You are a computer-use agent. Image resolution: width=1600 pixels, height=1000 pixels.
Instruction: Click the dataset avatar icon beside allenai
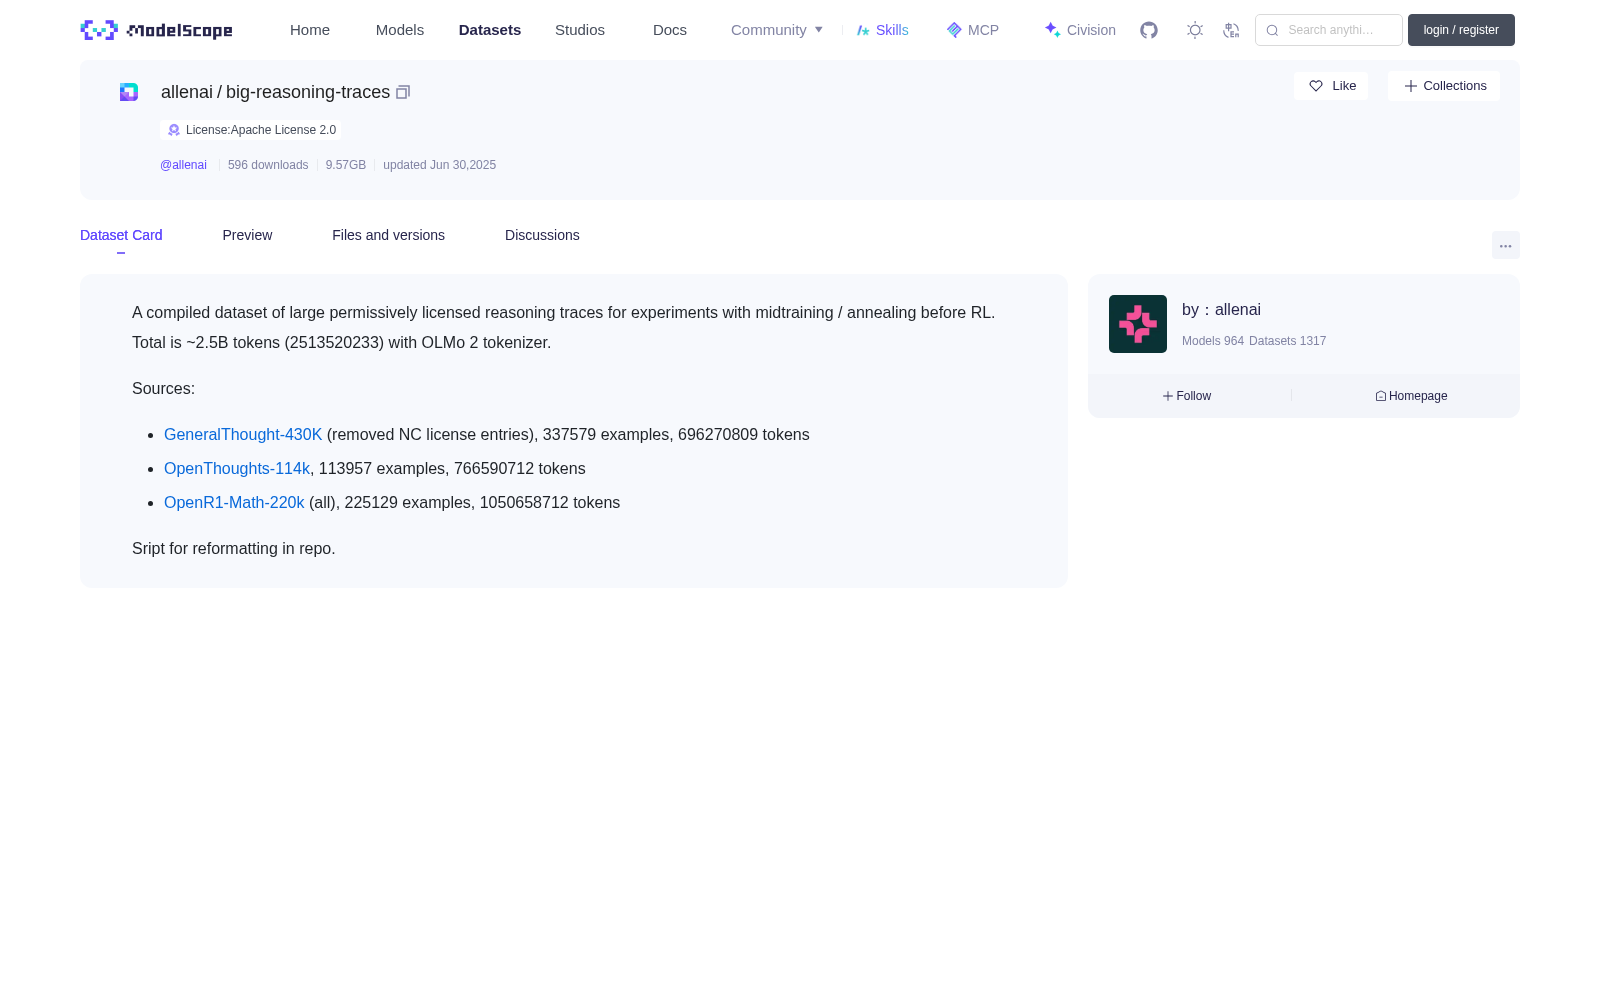coord(129,92)
